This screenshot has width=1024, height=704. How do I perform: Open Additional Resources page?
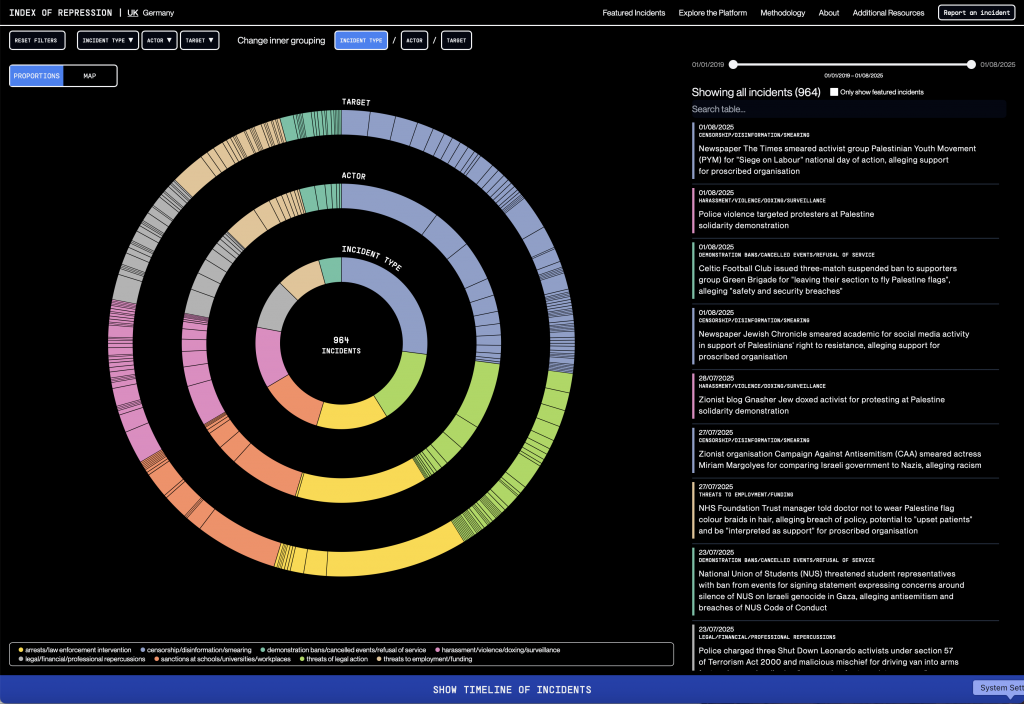coord(888,12)
